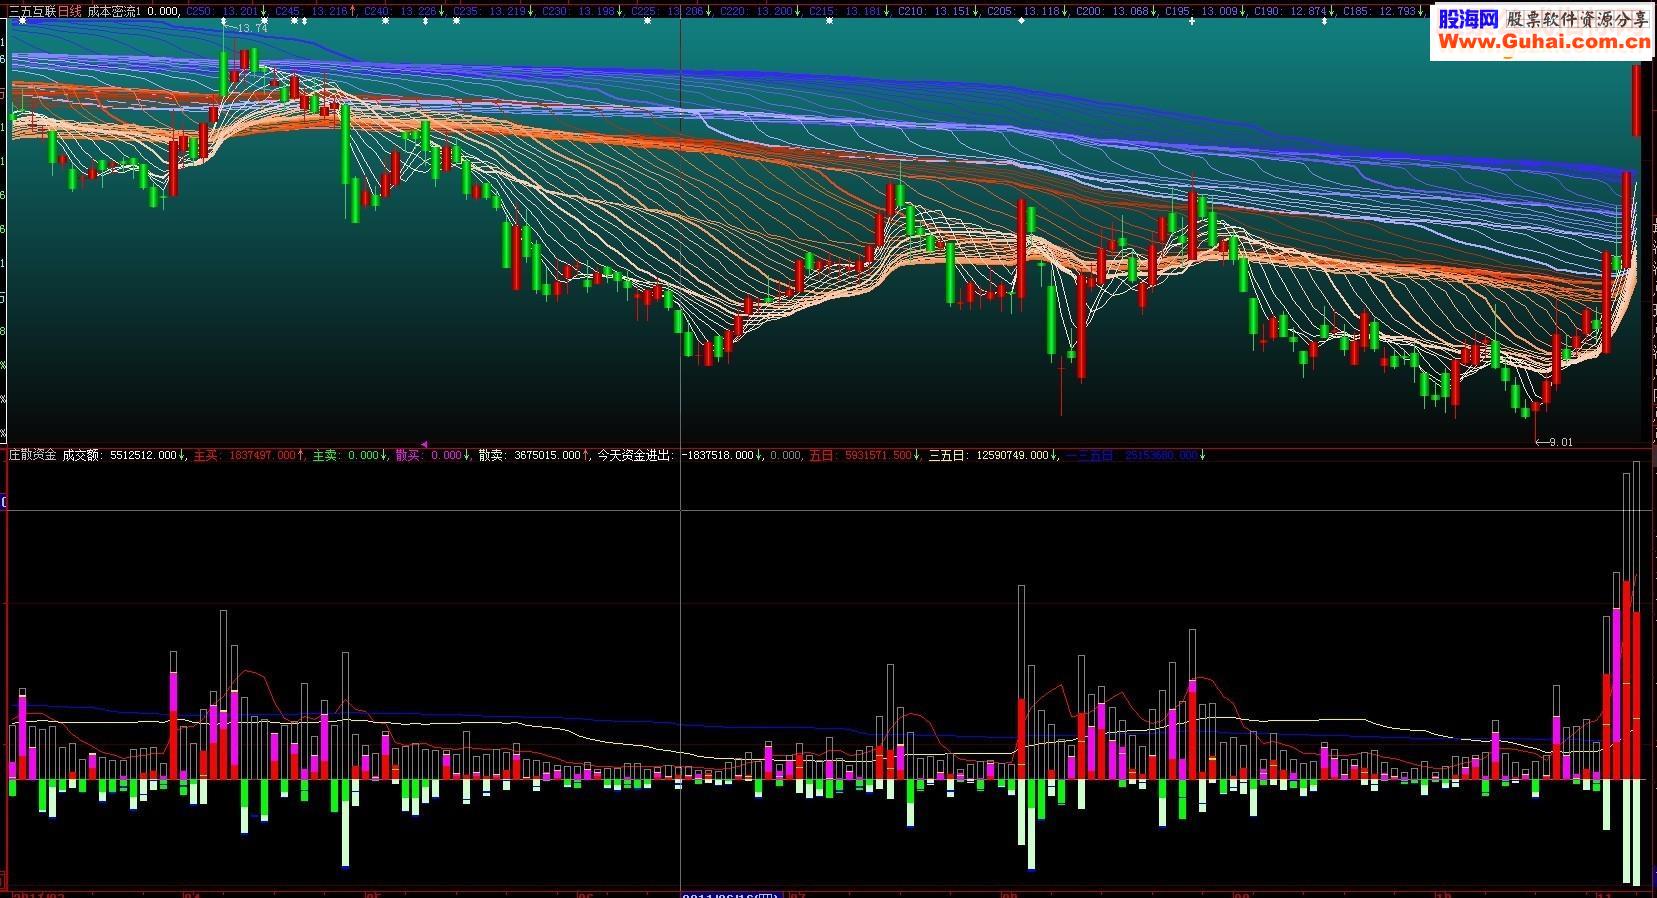Click the C205: 13.118 indicator value
Image resolution: width=1657 pixels, height=898 pixels.
(x=1028, y=12)
